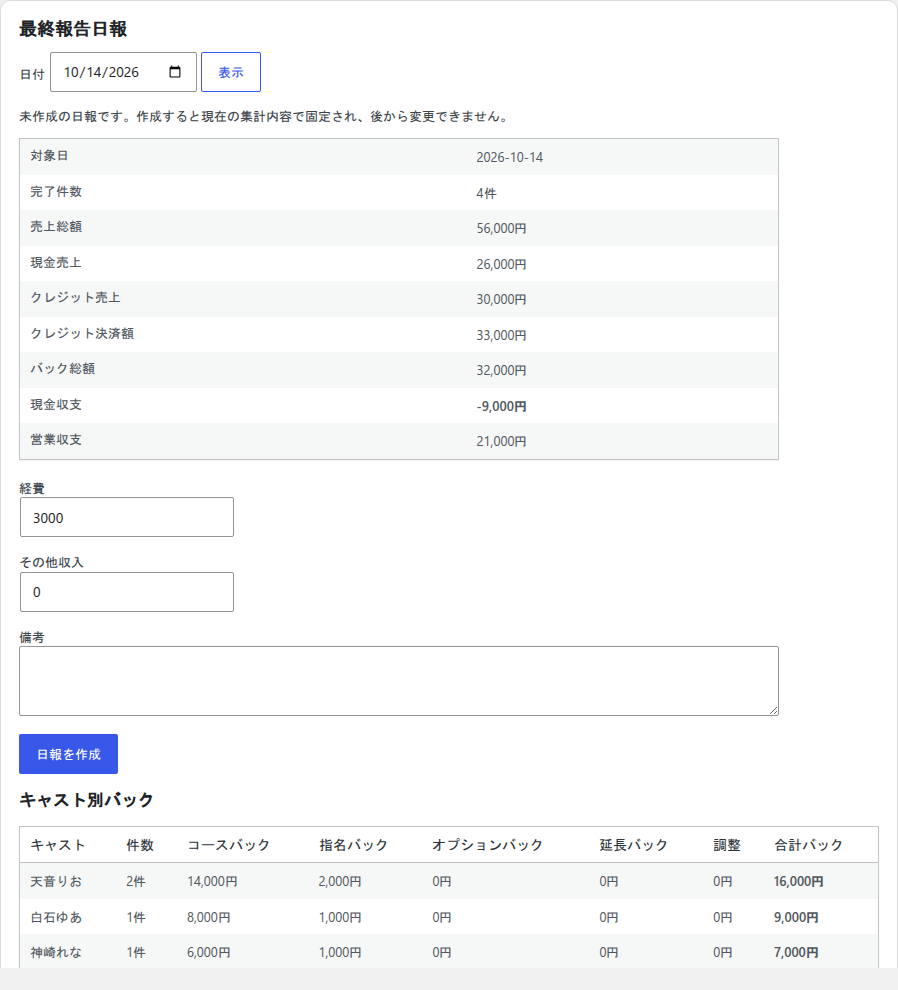The width and height of the screenshot is (898, 990).
Task: Select 神崎れな's total 7,000円
Action: pyautogui.click(x=796, y=952)
